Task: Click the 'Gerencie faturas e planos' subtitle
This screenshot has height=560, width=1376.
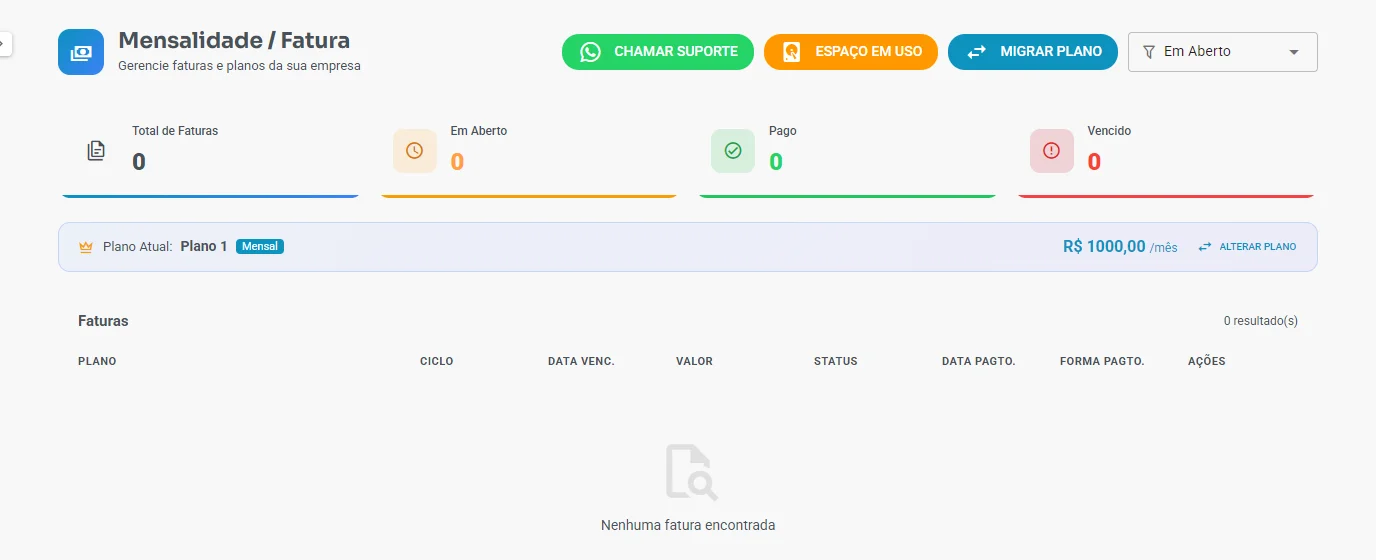Action: pos(239,66)
